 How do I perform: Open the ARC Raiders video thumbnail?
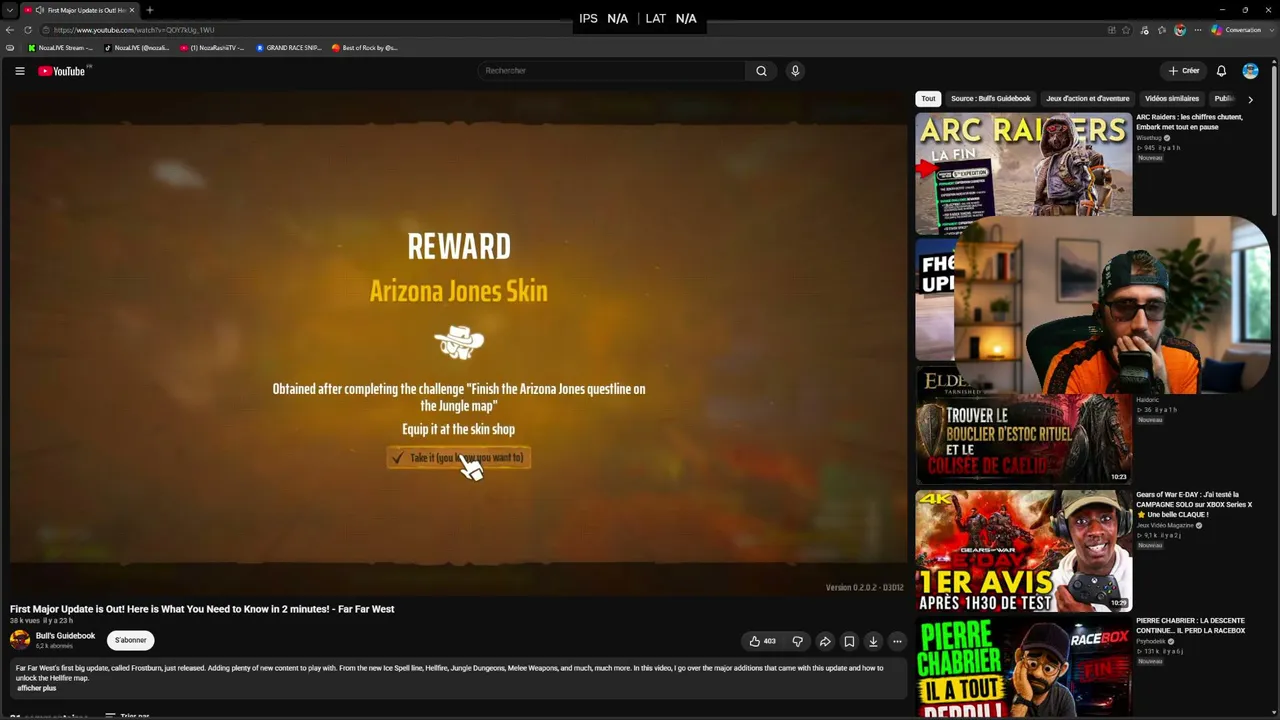click(x=1024, y=173)
